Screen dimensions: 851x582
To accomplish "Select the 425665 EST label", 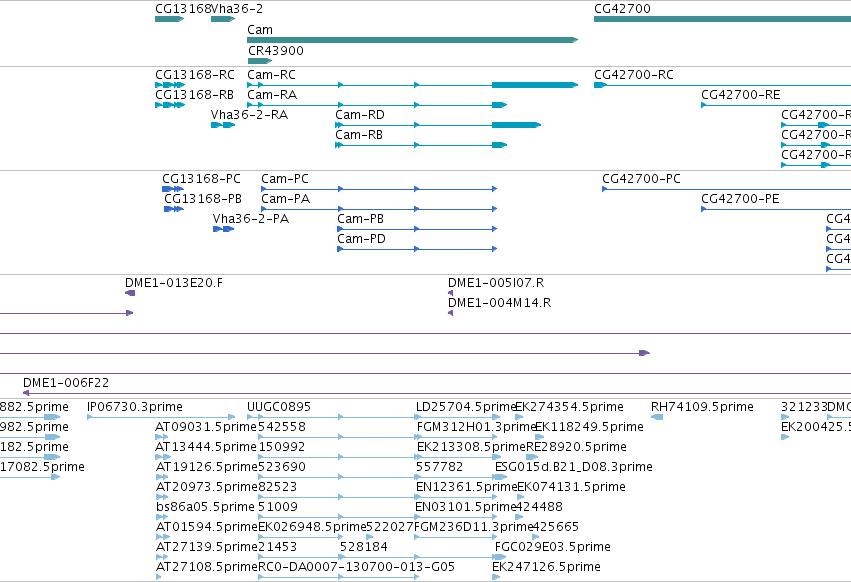I will coord(556,528).
